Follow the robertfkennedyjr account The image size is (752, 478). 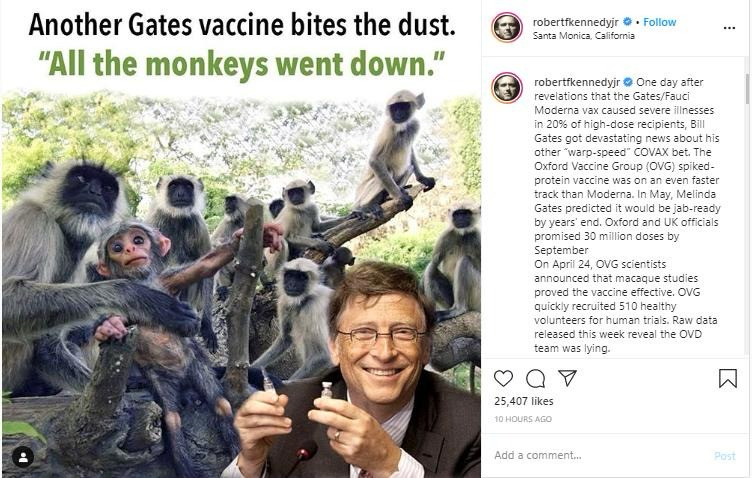[x=660, y=22]
